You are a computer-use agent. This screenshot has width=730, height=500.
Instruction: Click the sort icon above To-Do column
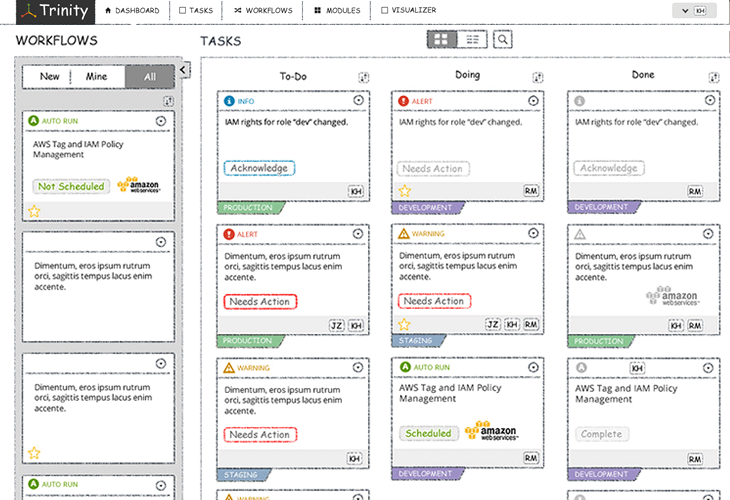tap(365, 77)
